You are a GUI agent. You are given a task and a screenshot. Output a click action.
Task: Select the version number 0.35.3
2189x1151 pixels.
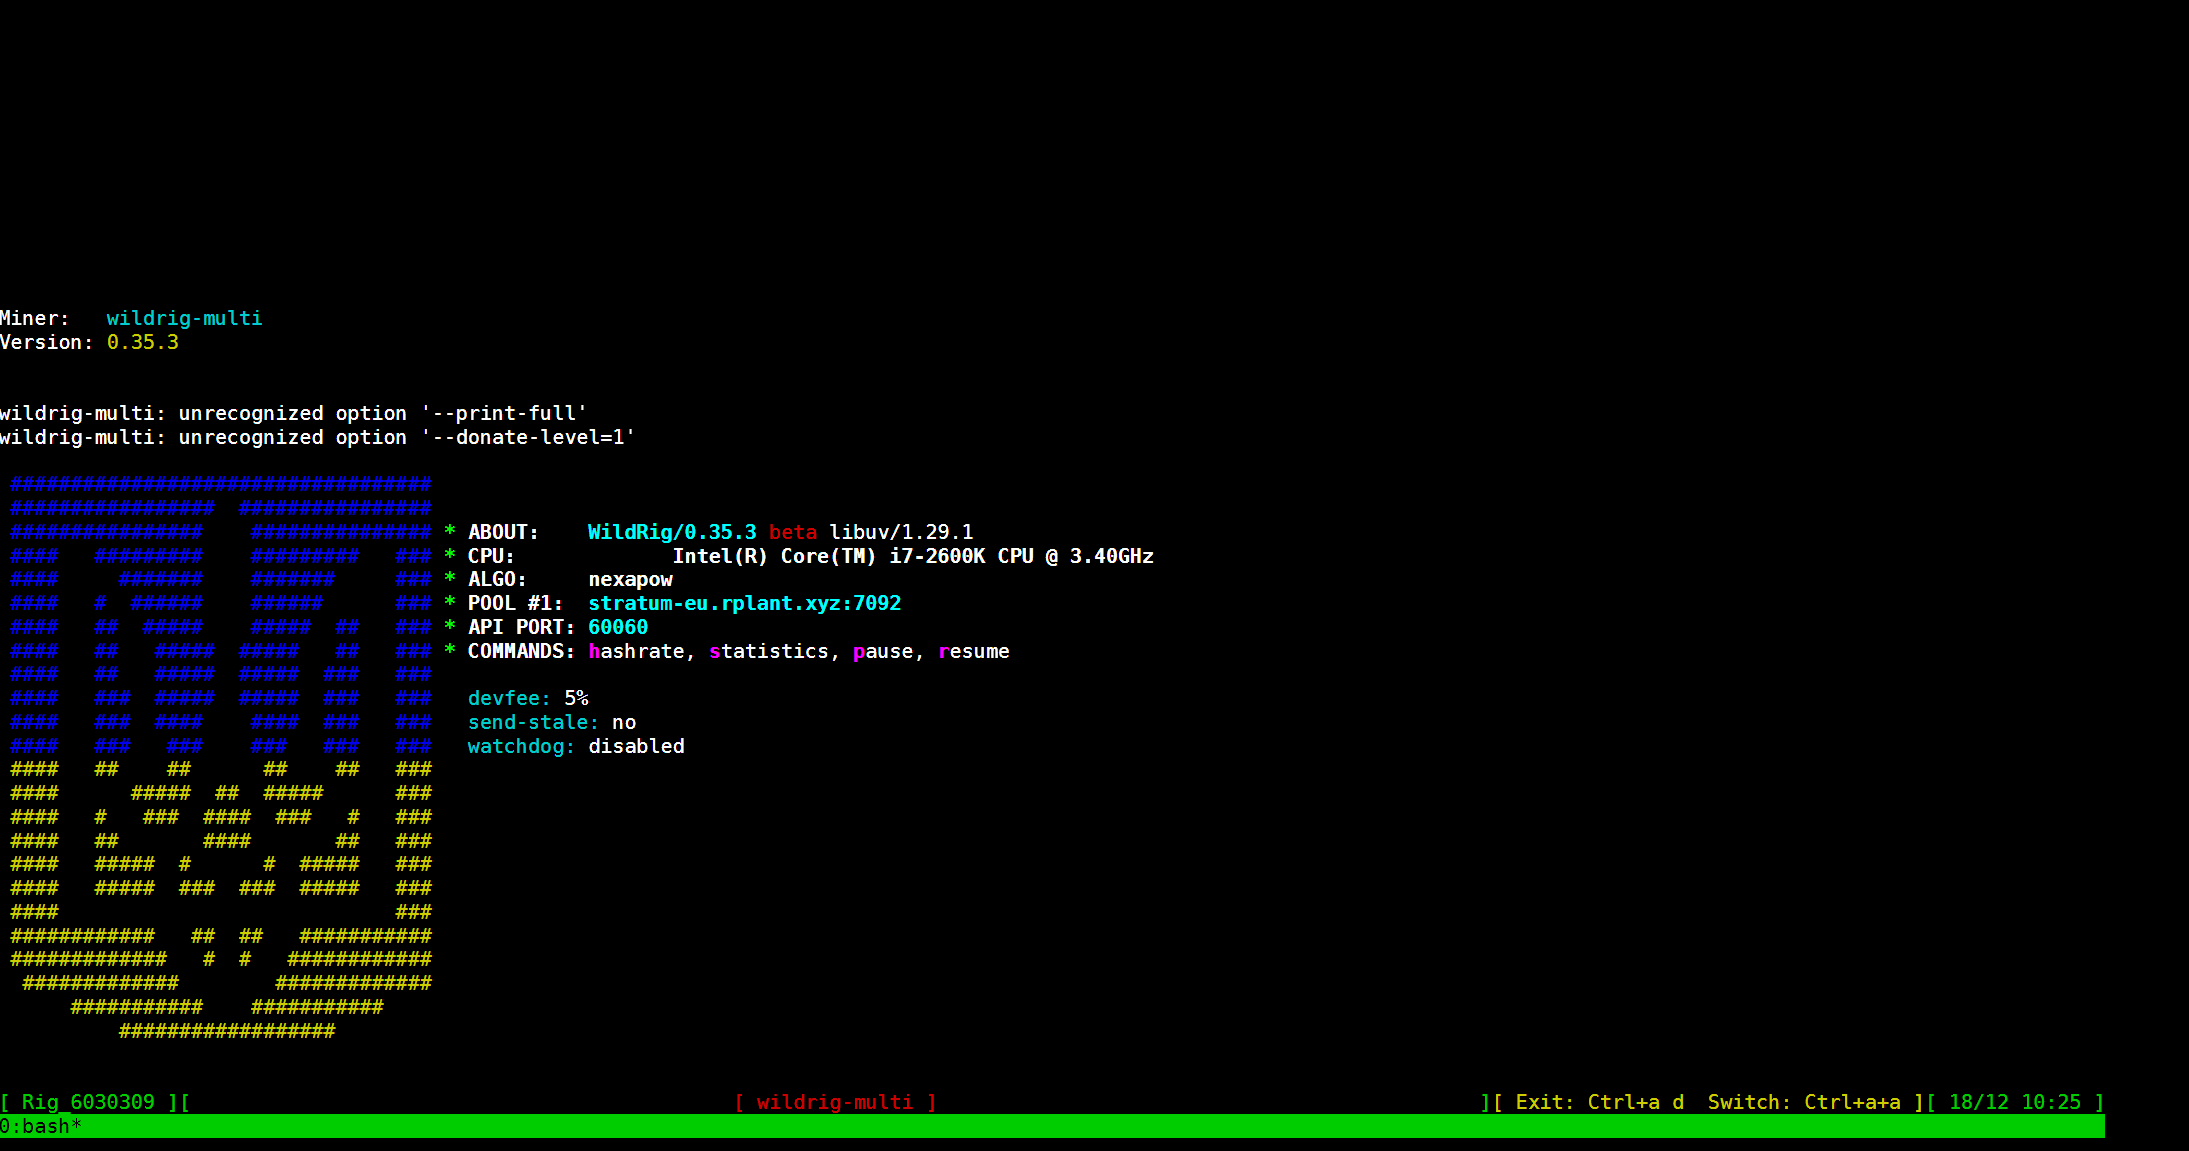(x=143, y=342)
